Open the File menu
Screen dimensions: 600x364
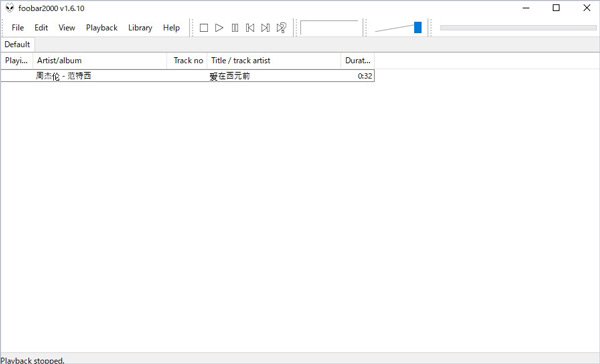click(x=18, y=28)
